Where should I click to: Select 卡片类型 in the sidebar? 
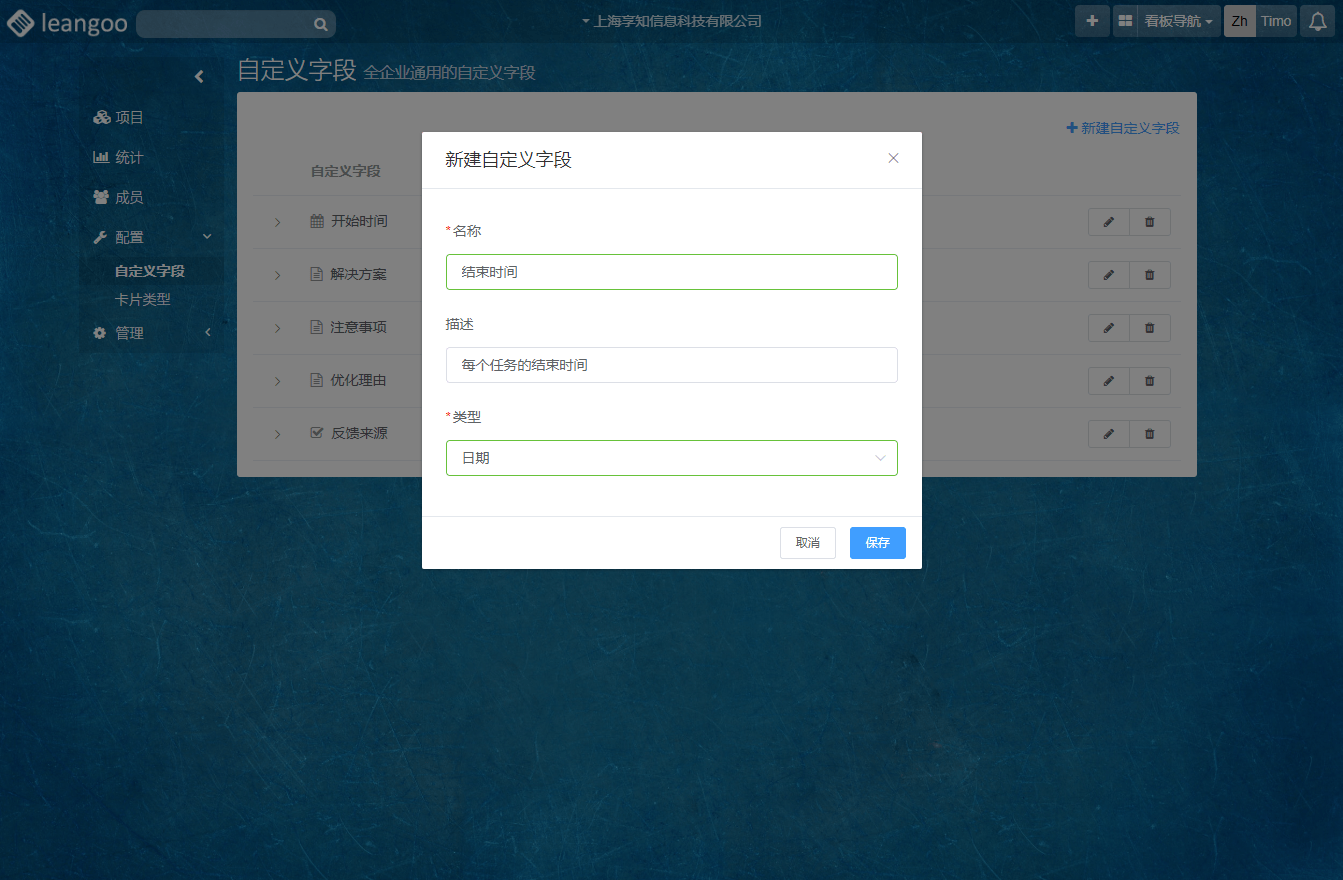tap(143, 299)
